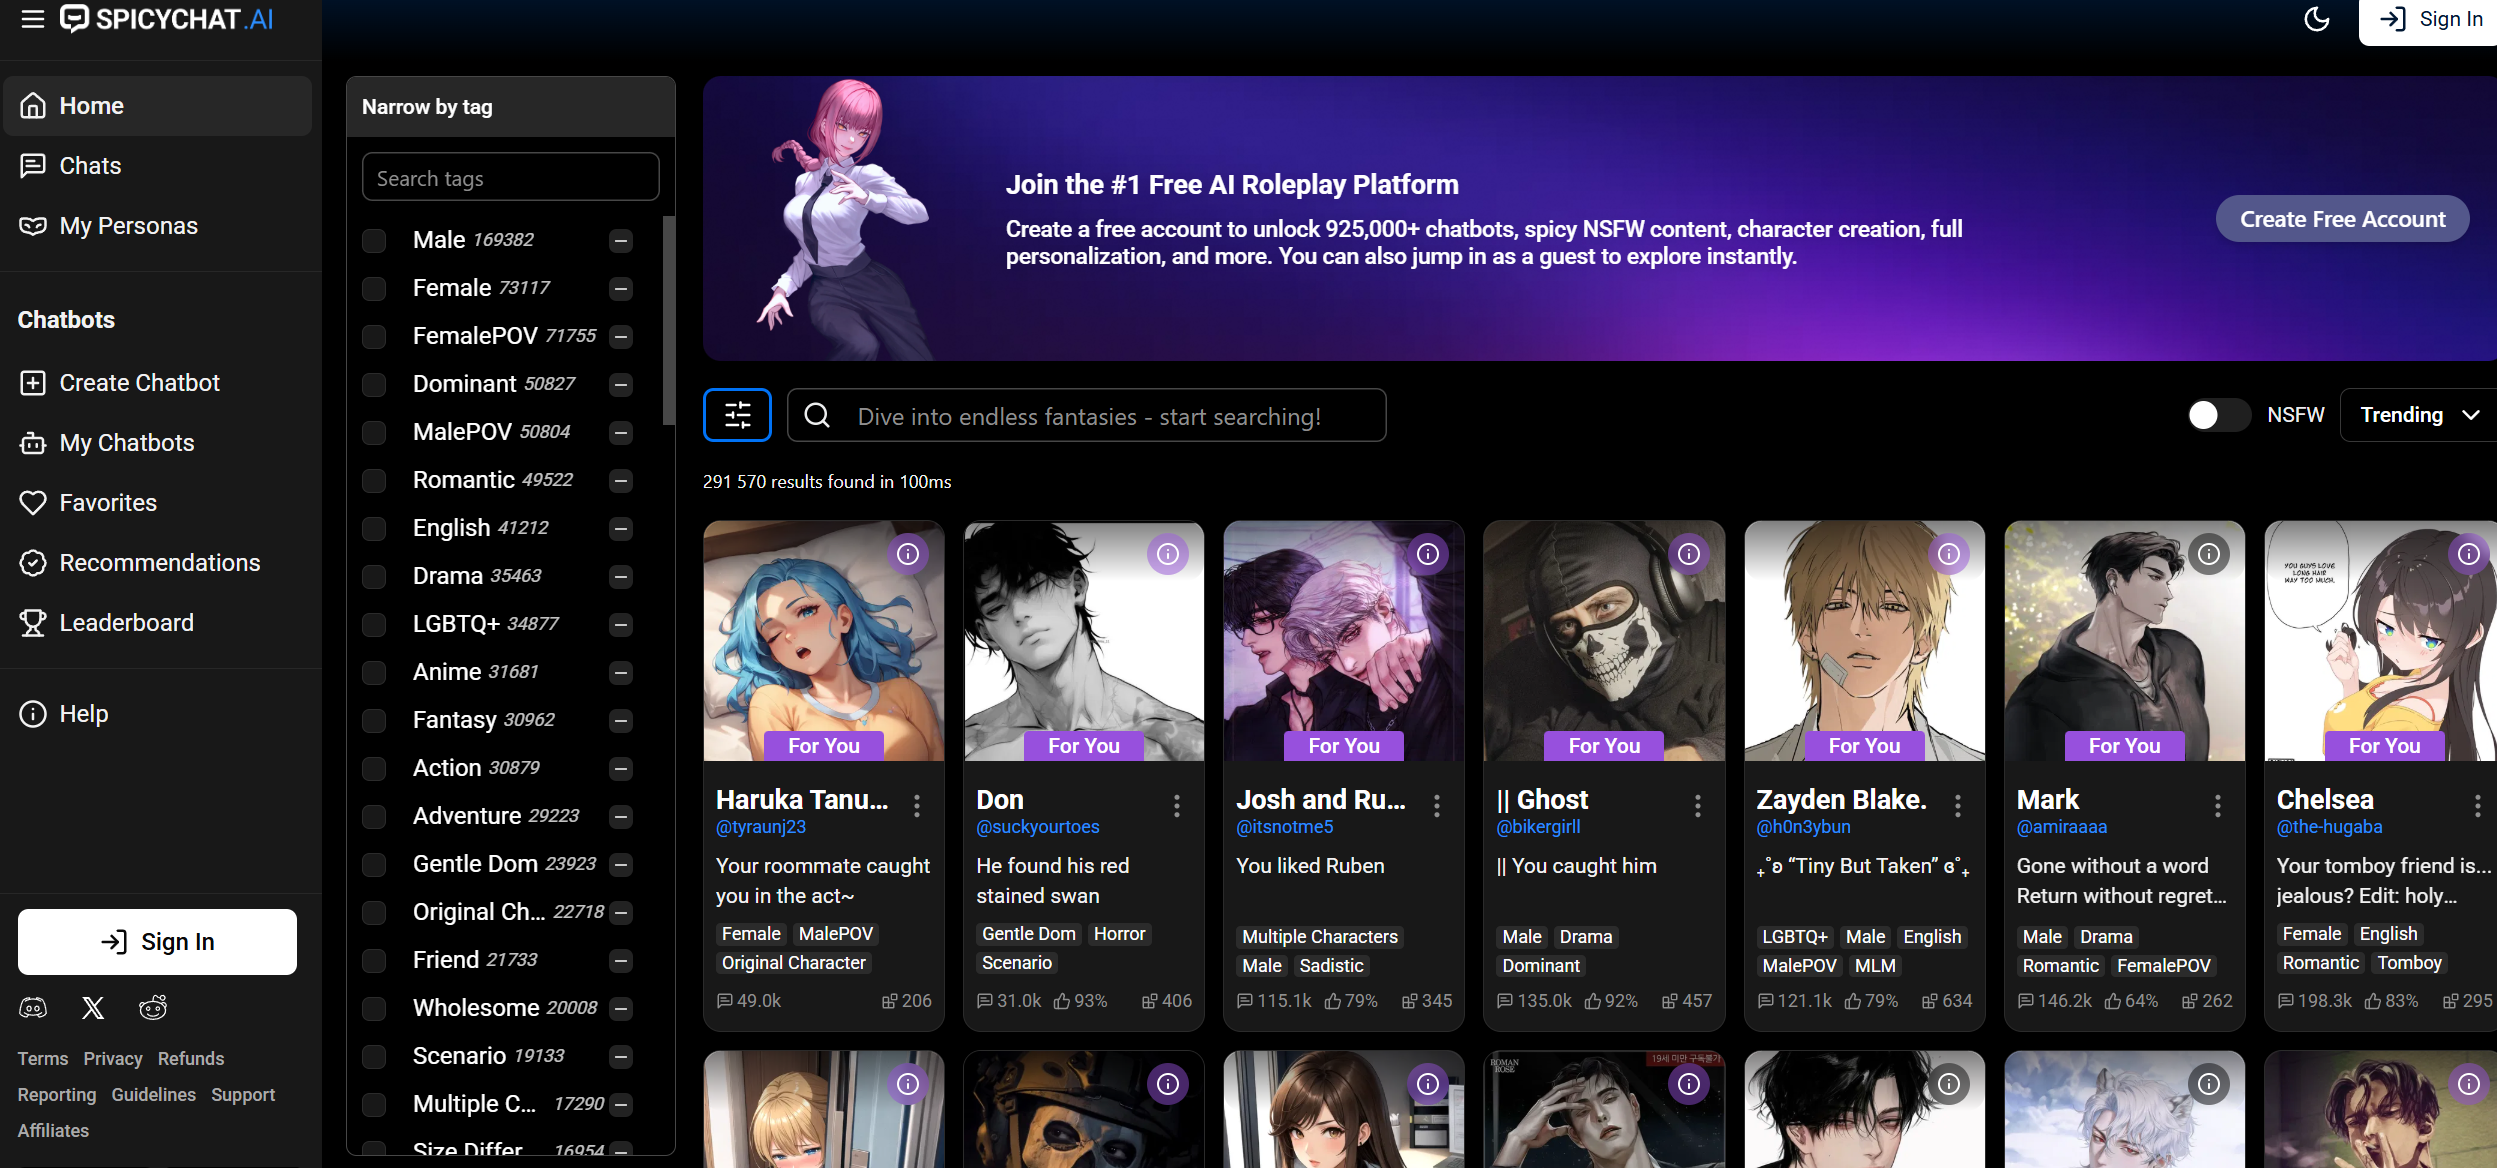The height and width of the screenshot is (1168, 2497).
Task: Open the Affiliates link
Action: (x=53, y=1131)
